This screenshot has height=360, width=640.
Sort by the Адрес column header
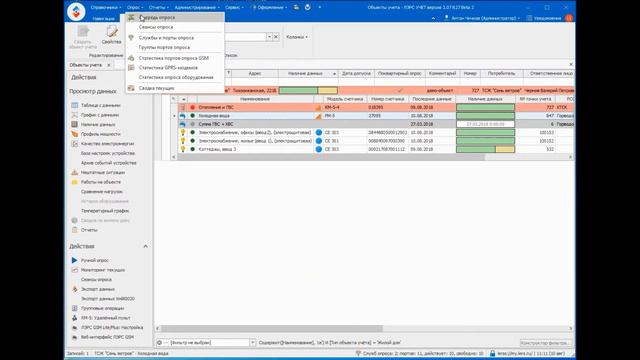coord(255,73)
